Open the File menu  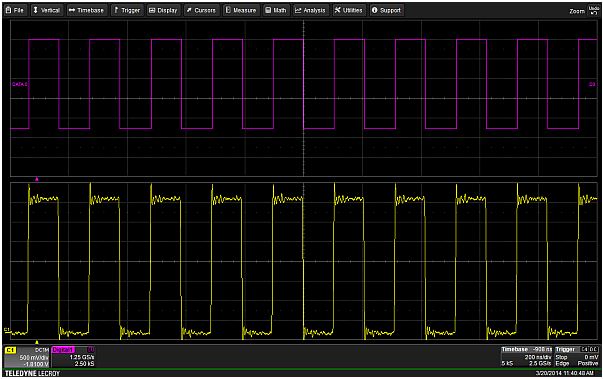[x=15, y=10]
